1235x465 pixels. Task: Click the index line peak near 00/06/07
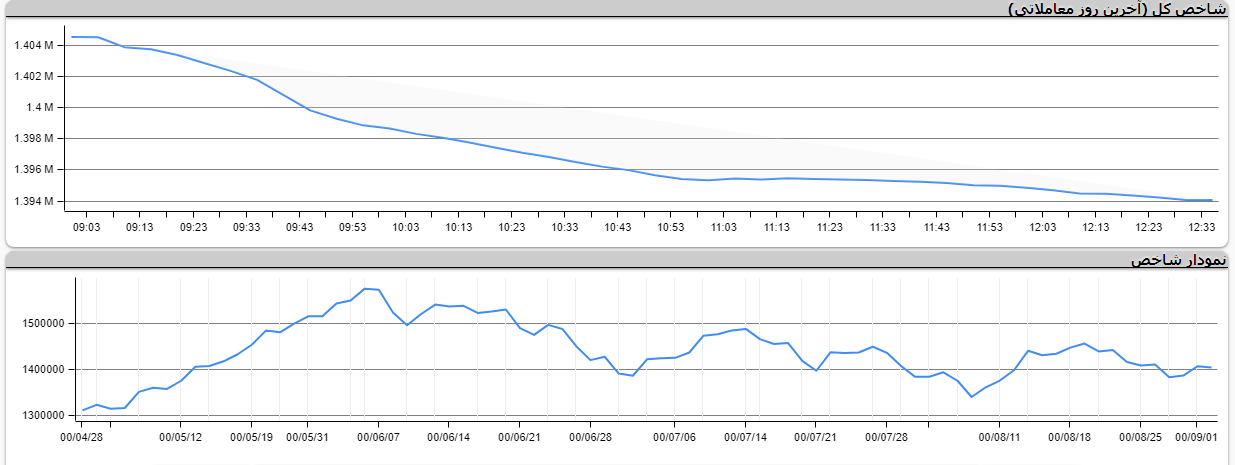(x=366, y=288)
